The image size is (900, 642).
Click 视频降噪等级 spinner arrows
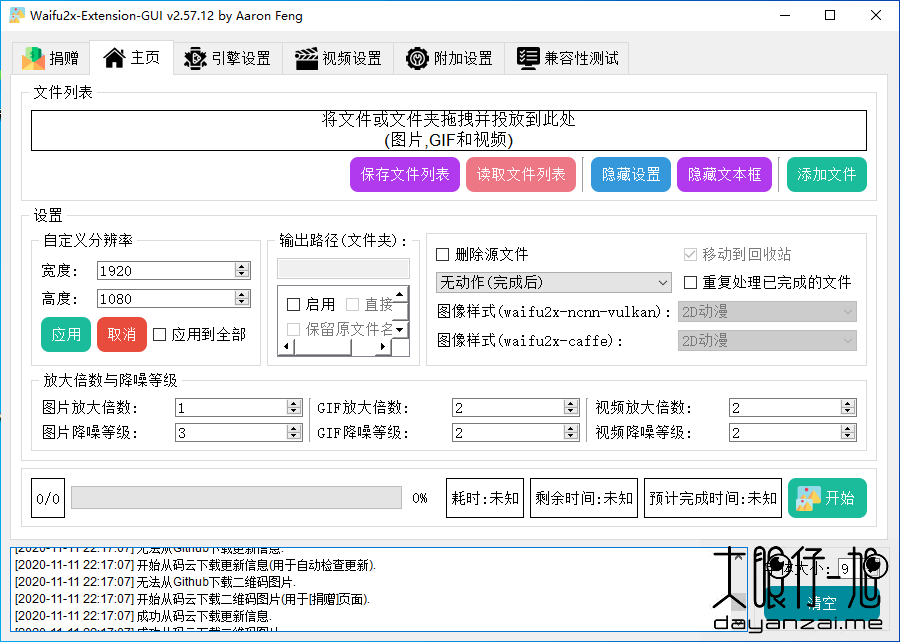[x=848, y=432]
